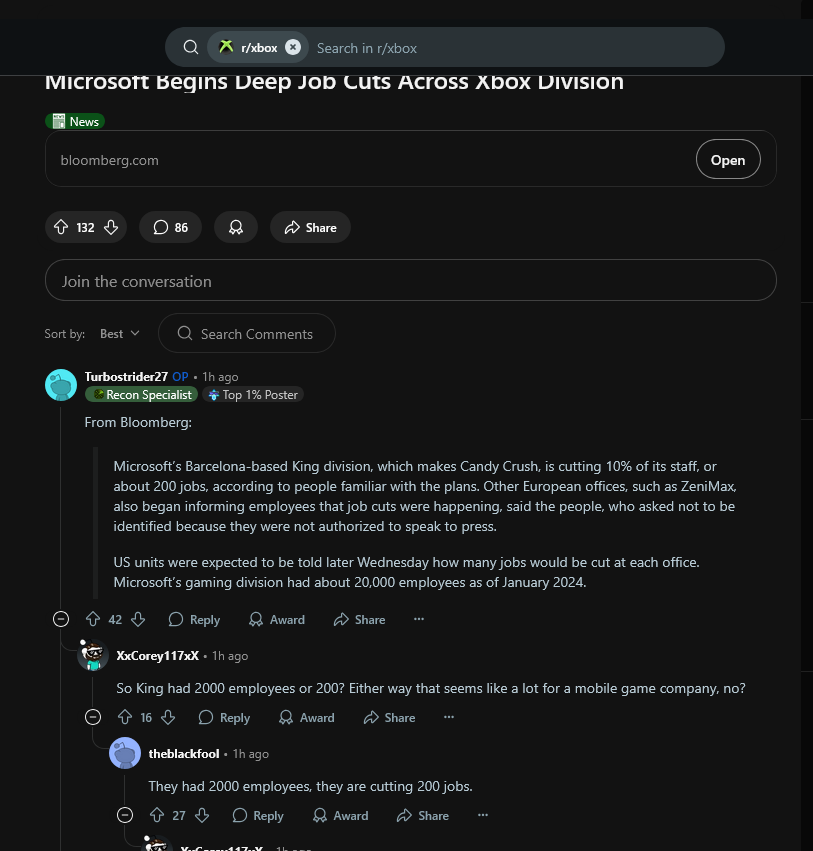Open the Sort by Best dropdown
This screenshot has height=851, width=813.
pos(119,334)
